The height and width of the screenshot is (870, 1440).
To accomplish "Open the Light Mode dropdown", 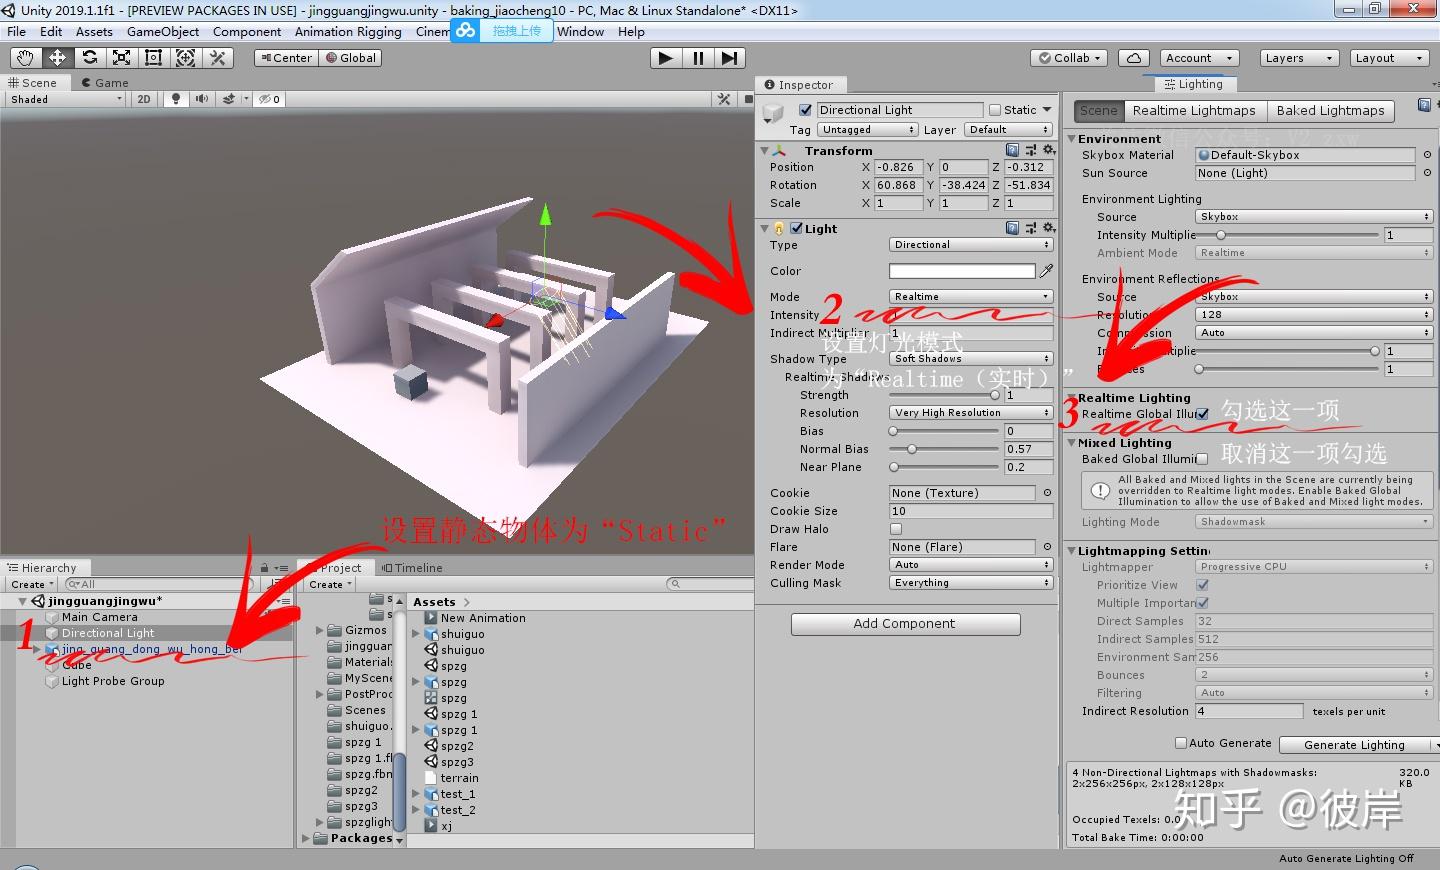I will point(971,297).
